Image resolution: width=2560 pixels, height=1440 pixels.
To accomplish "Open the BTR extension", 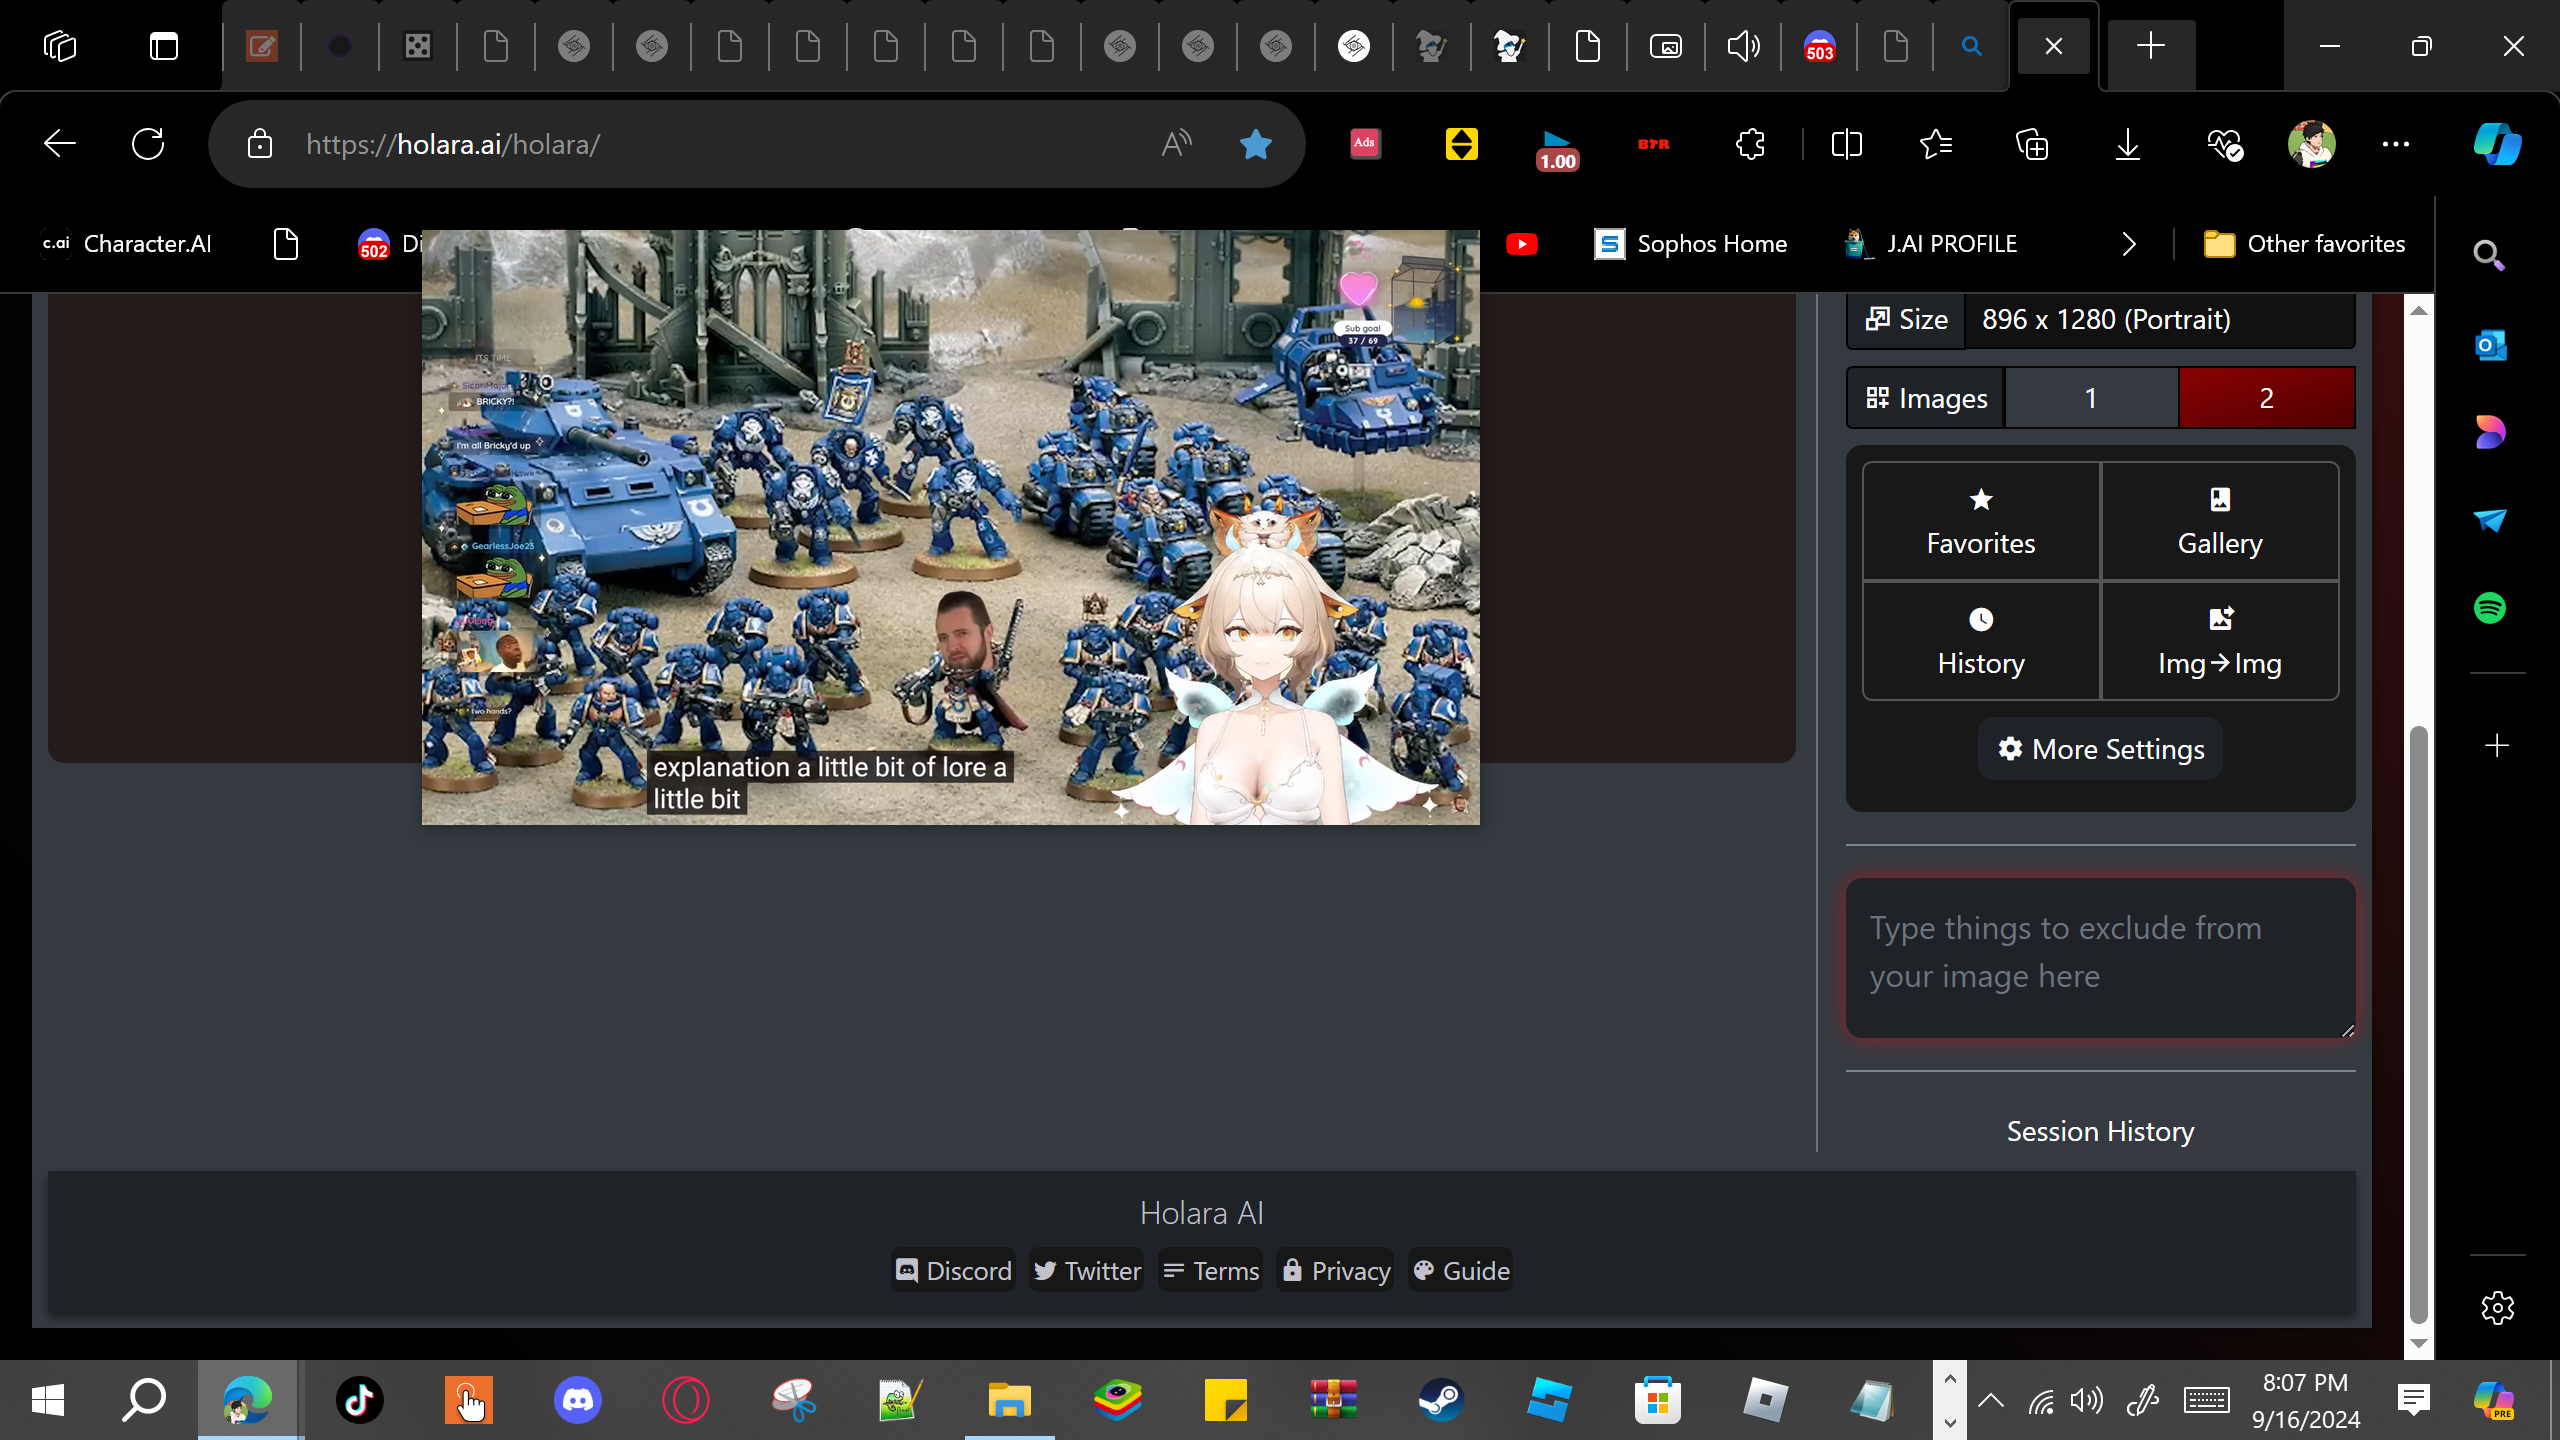I will click(1653, 144).
